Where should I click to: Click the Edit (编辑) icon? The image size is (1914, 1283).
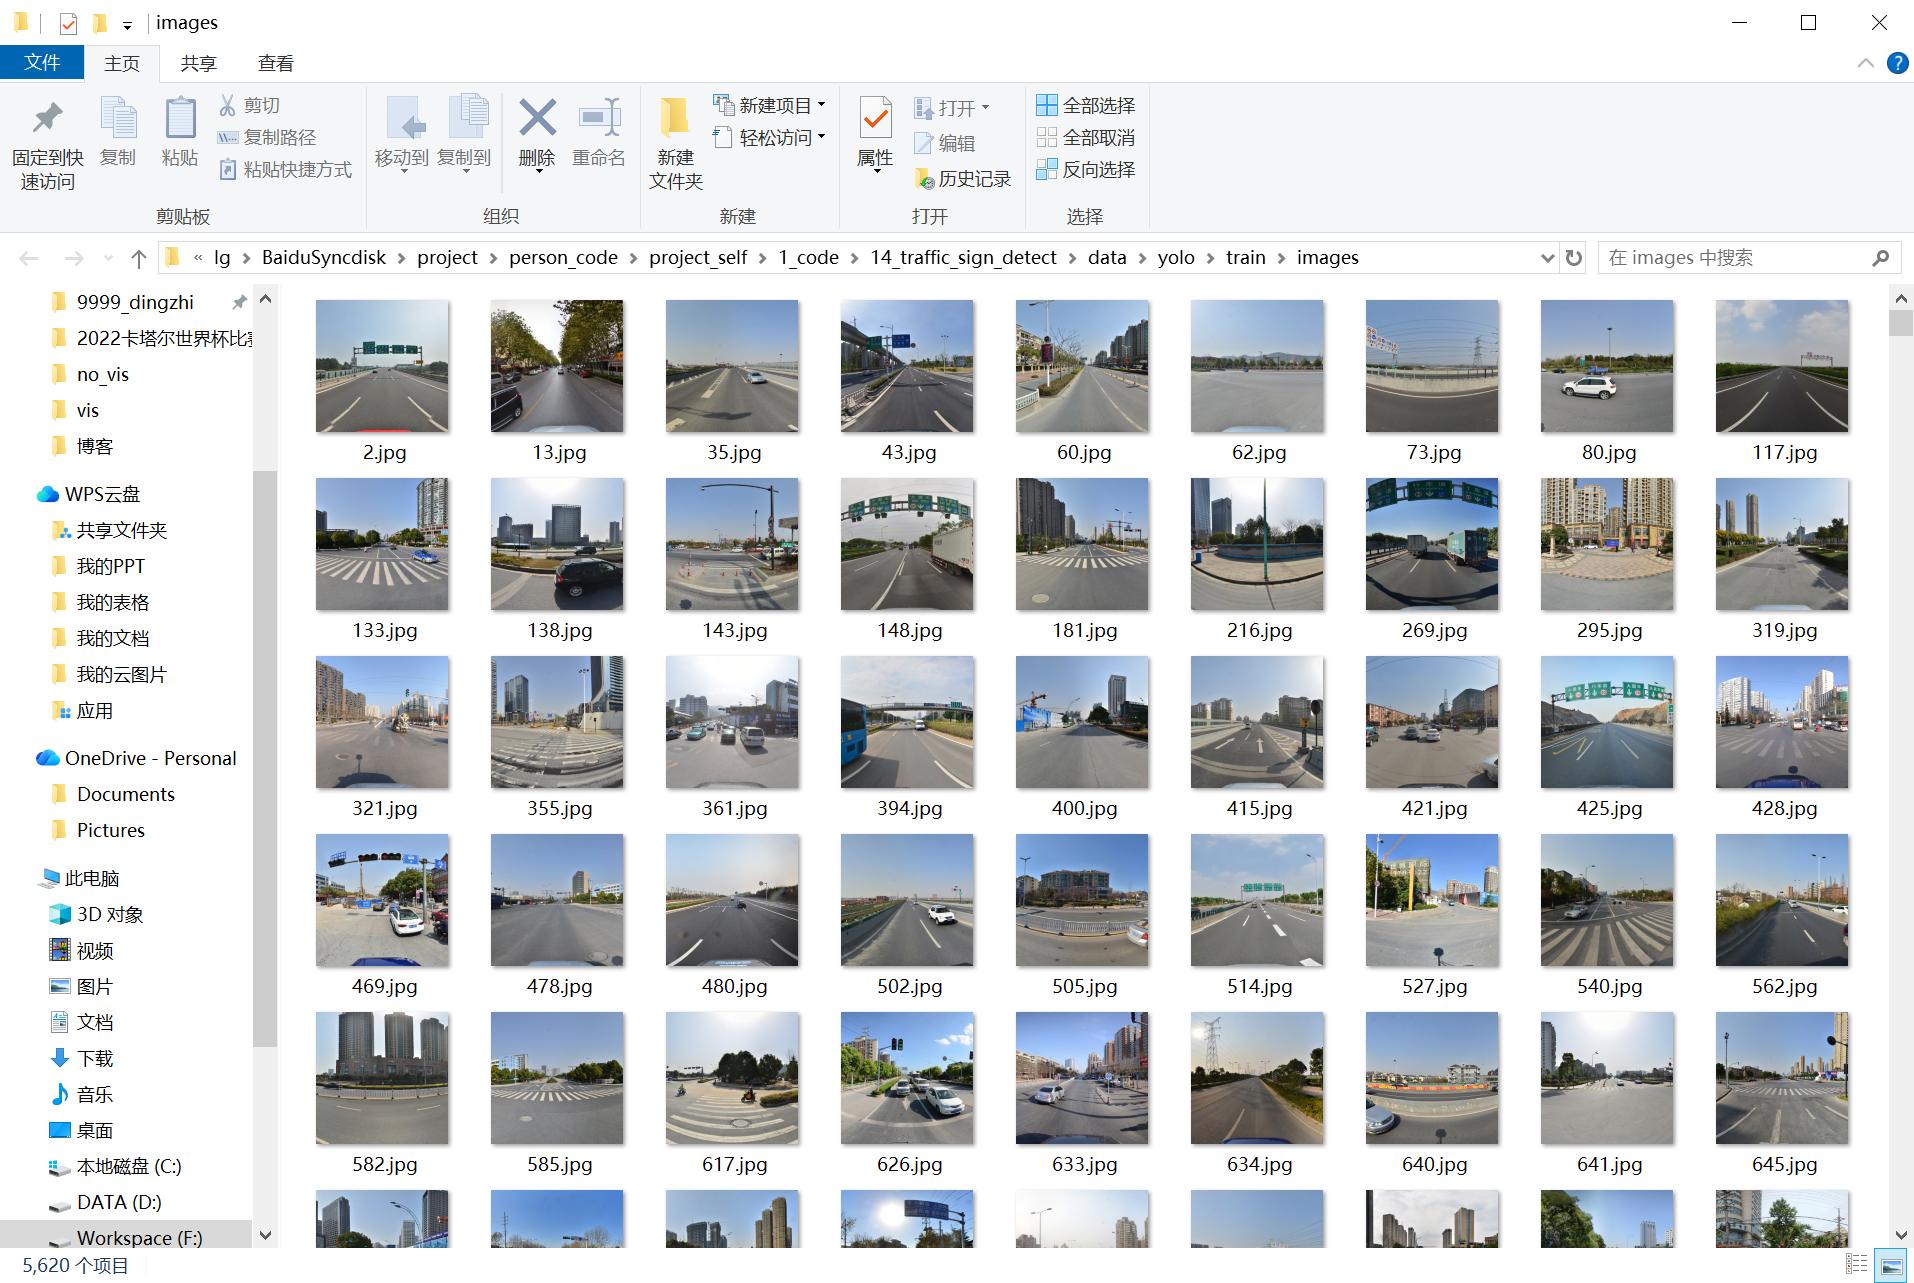click(x=923, y=143)
